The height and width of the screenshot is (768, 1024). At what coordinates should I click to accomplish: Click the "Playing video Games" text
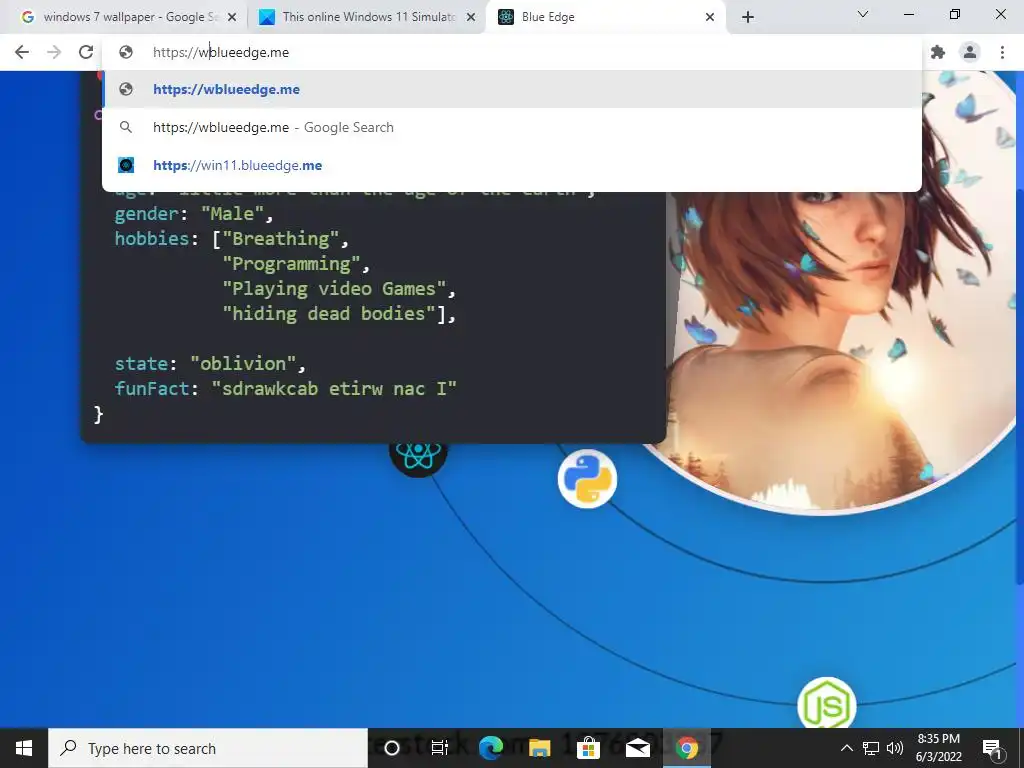tap(334, 289)
